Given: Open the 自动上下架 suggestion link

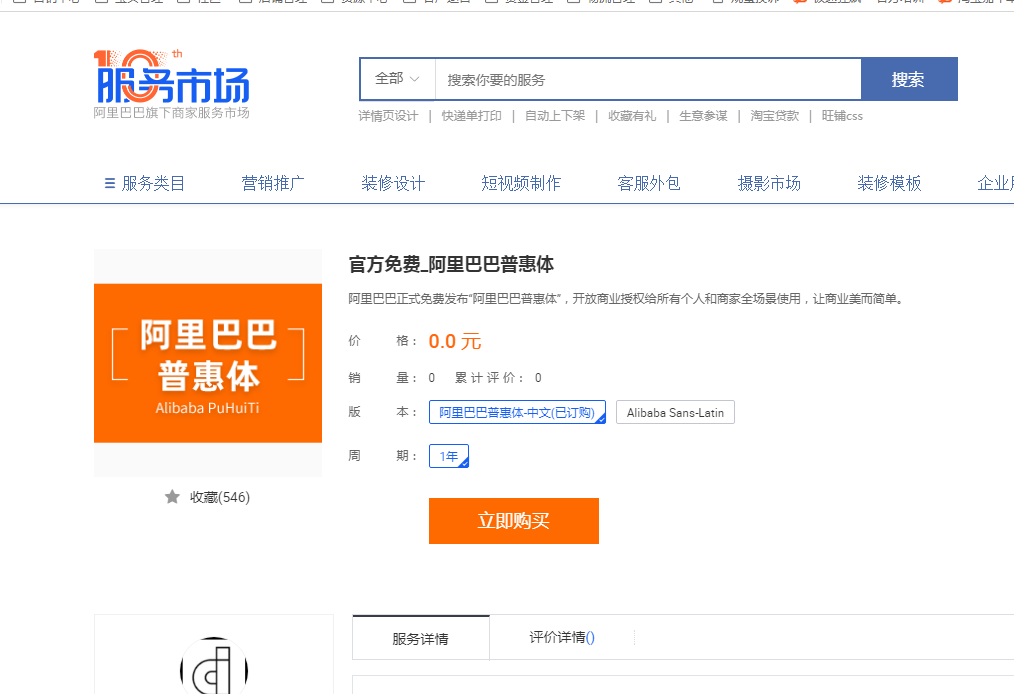Looking at the screenshot, I should (x=555, y=116).
